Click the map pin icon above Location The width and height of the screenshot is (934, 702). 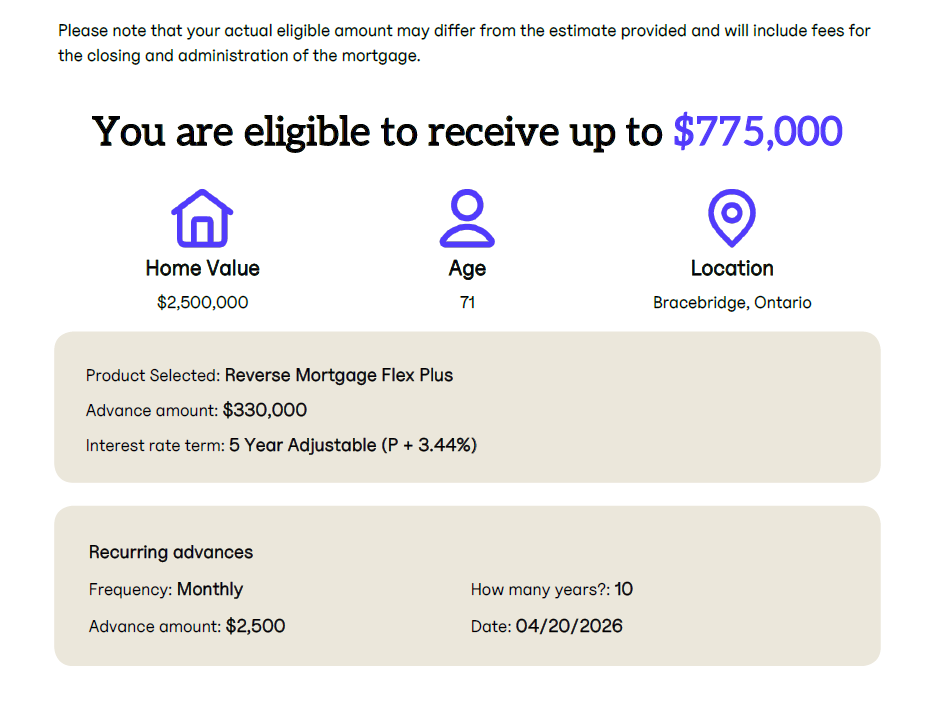coord(731,219)
